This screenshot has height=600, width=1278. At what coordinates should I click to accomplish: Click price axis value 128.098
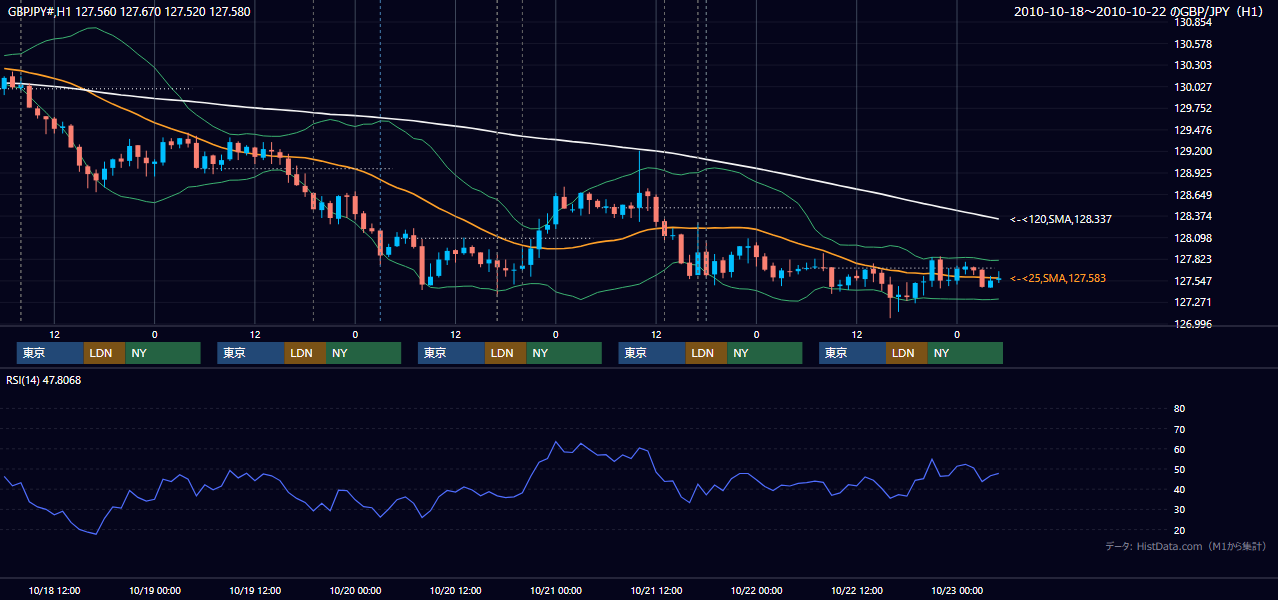point(1192,238)
